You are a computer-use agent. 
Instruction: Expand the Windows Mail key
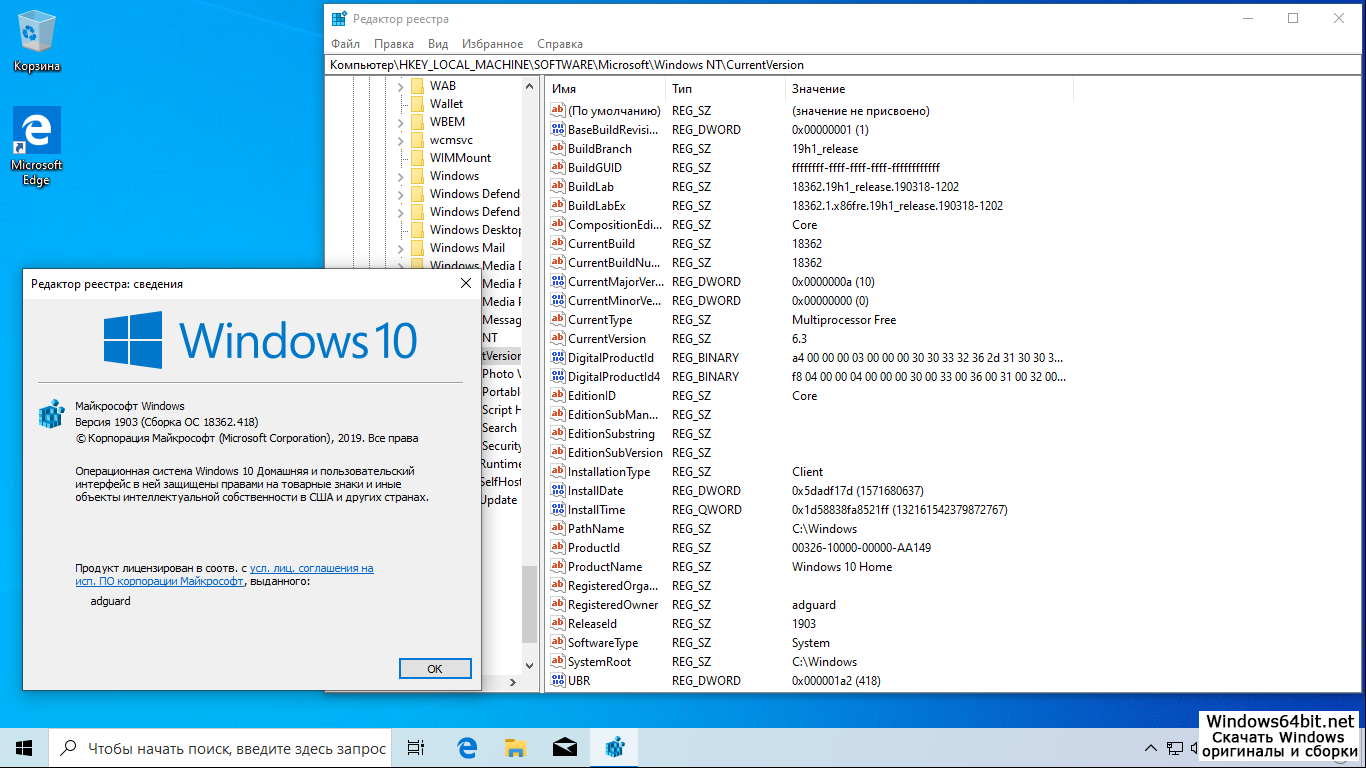pos(400,248)
